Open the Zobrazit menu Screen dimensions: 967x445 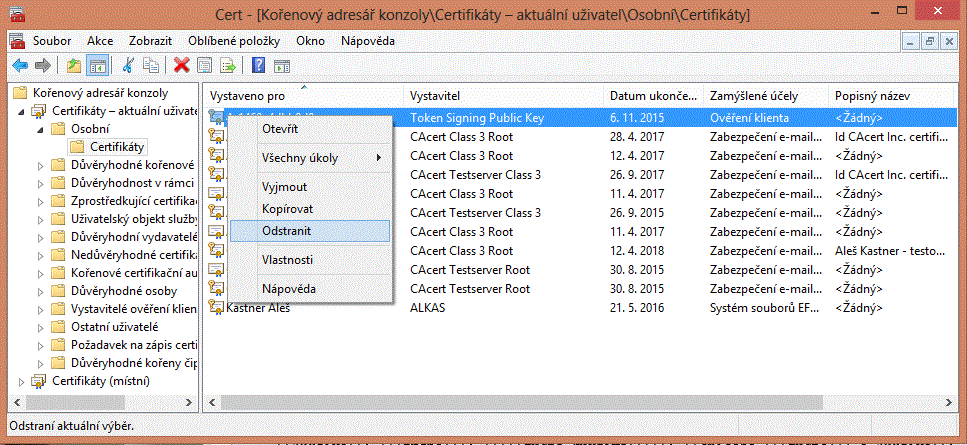pos(151,41)
